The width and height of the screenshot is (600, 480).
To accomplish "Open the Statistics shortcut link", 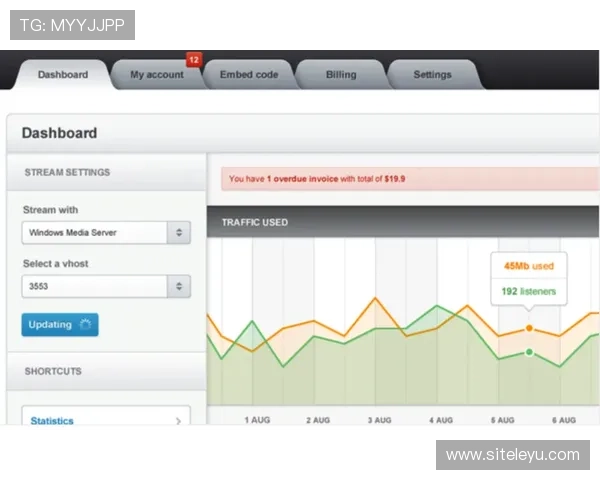I will point(52,421).
